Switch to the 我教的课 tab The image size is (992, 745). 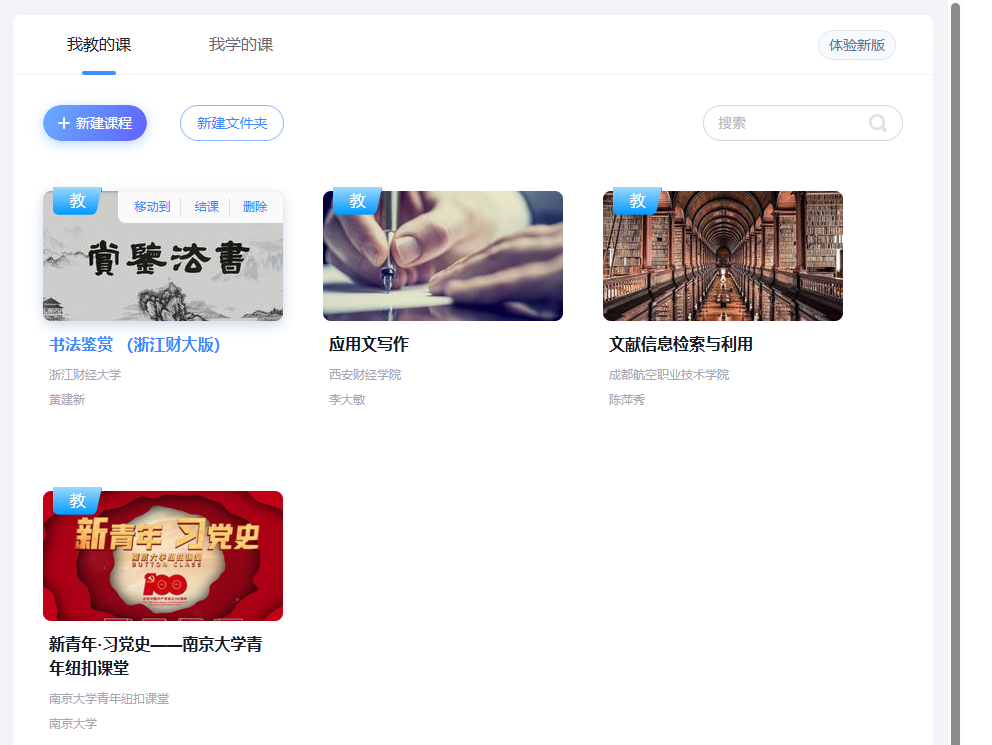click(99, 45)
